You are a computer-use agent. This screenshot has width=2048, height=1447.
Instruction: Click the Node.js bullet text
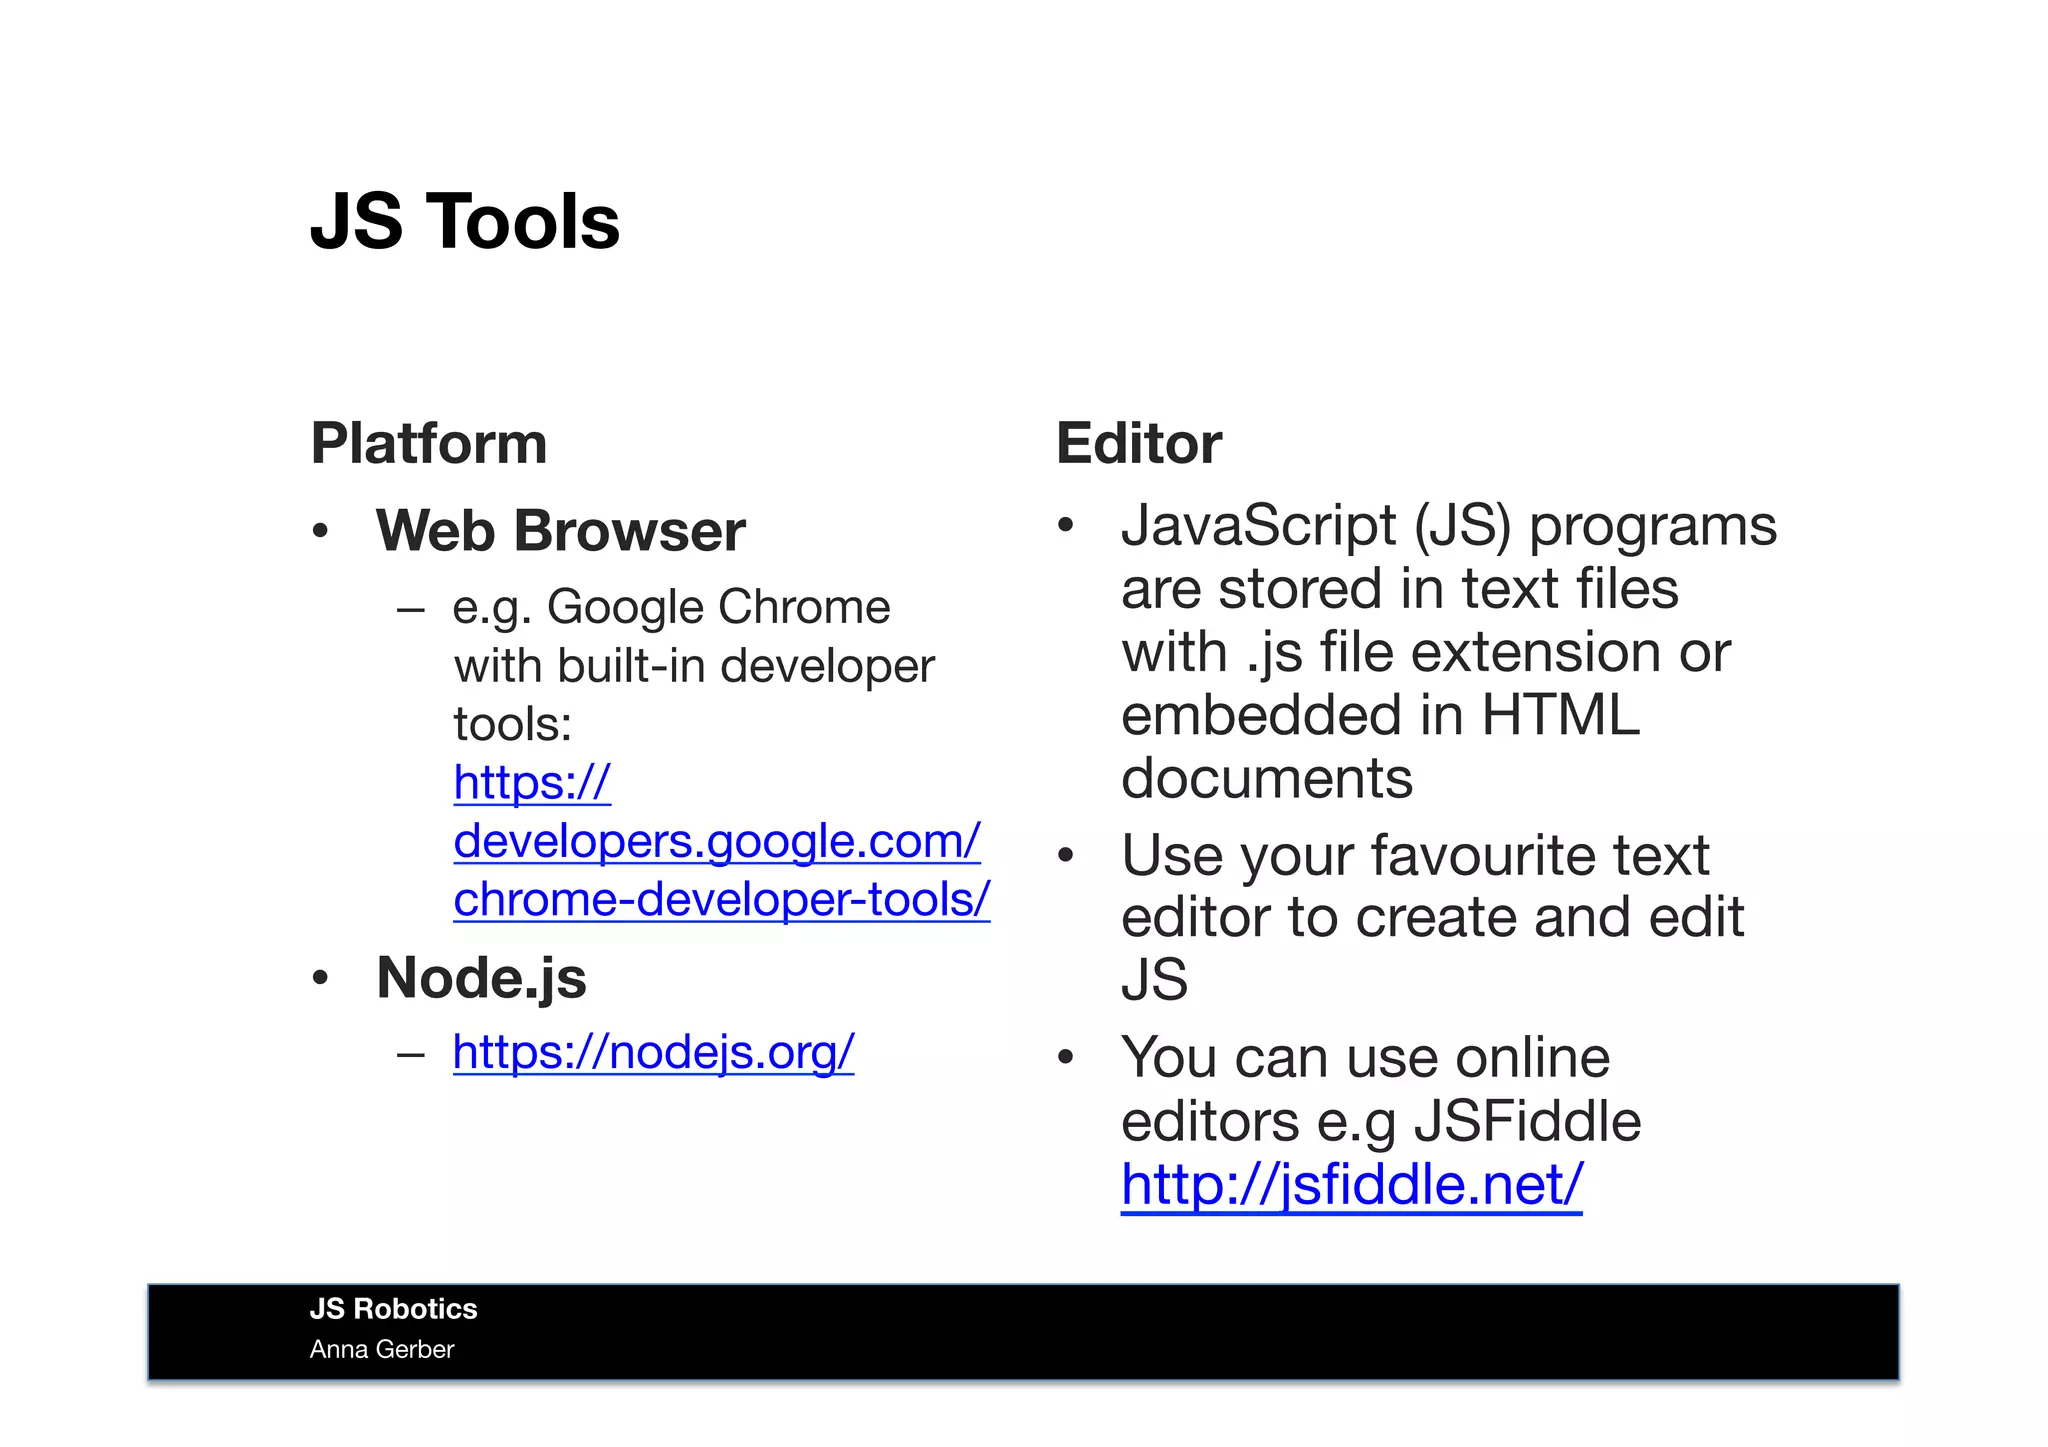pos(481,977)
